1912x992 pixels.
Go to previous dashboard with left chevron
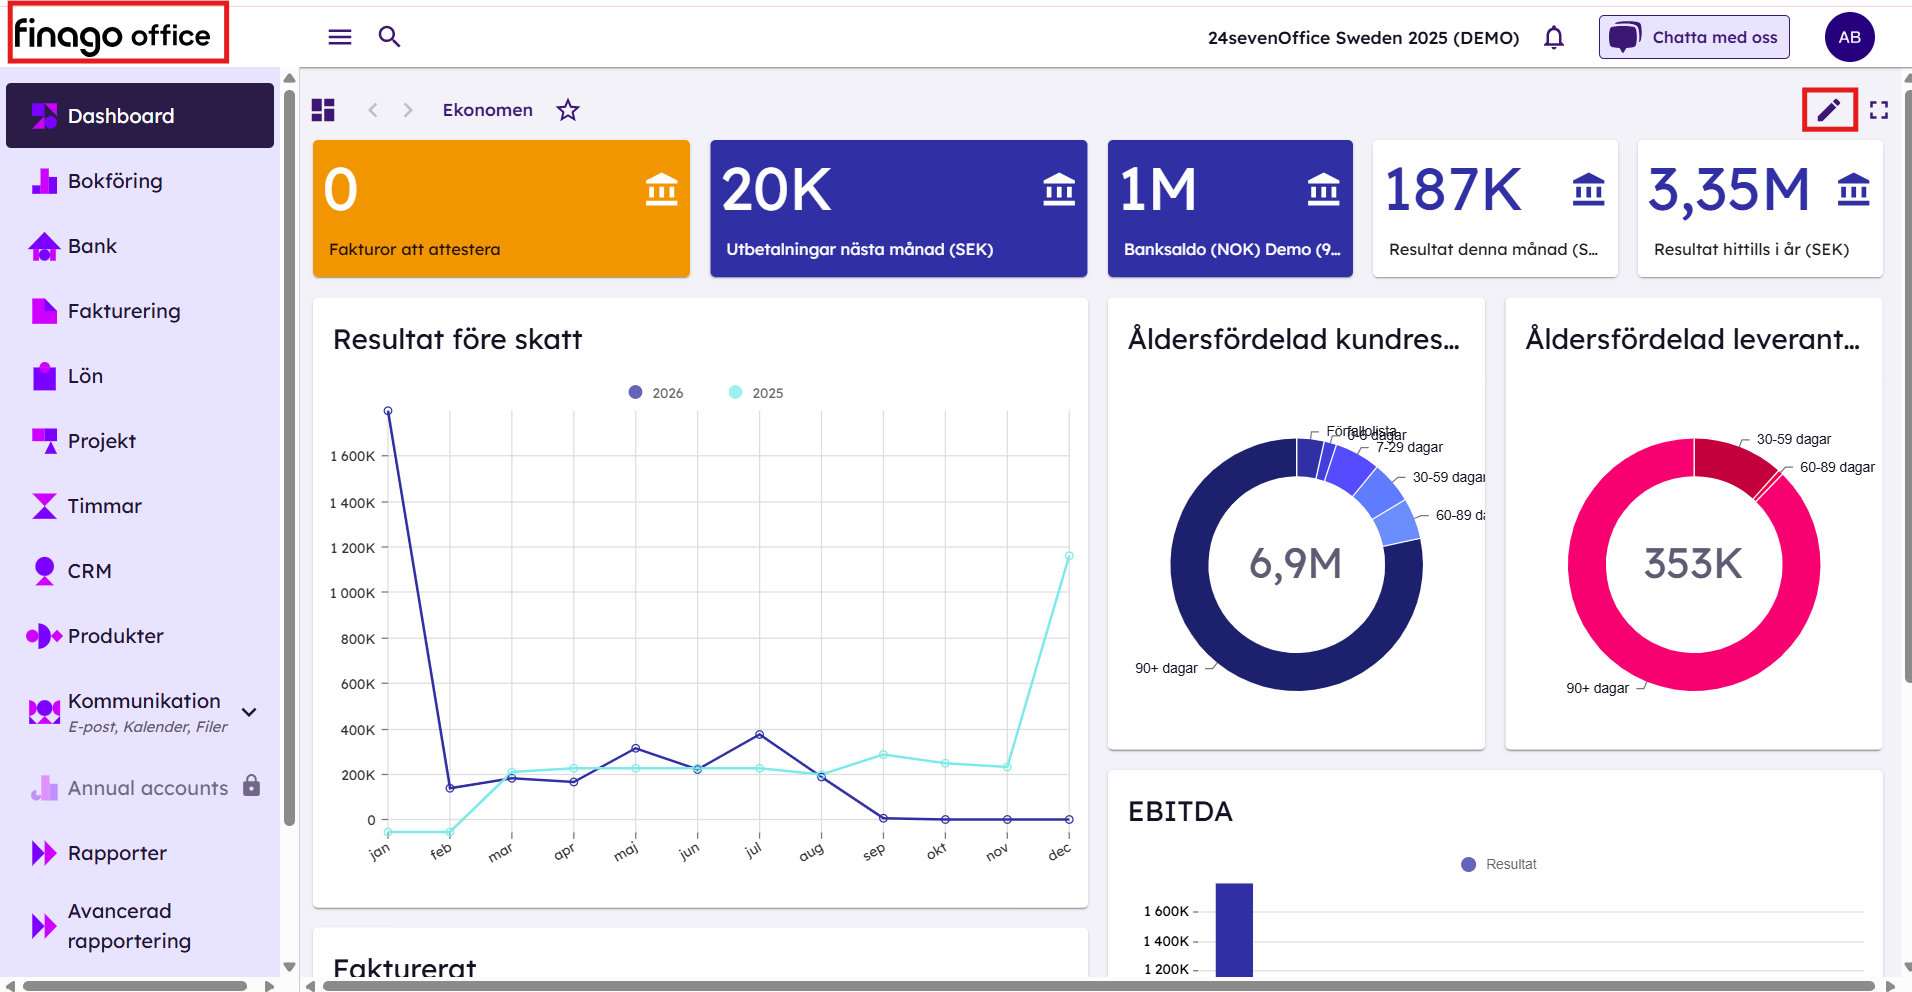pyautogui.click(x=373, y=110)
